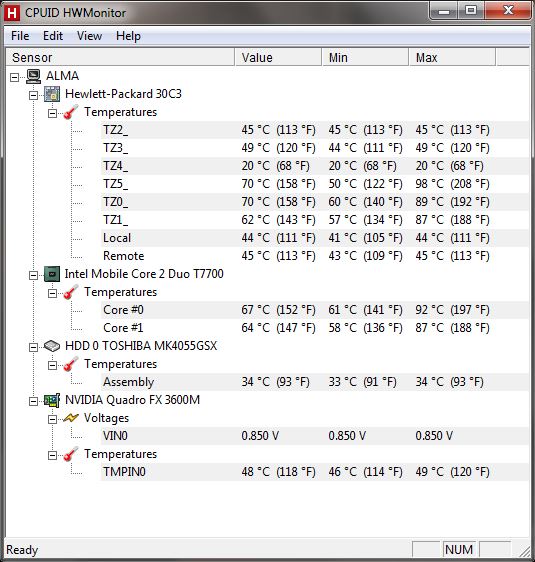Open the Edit menu

pyautogui.click(x=53, y=36)
